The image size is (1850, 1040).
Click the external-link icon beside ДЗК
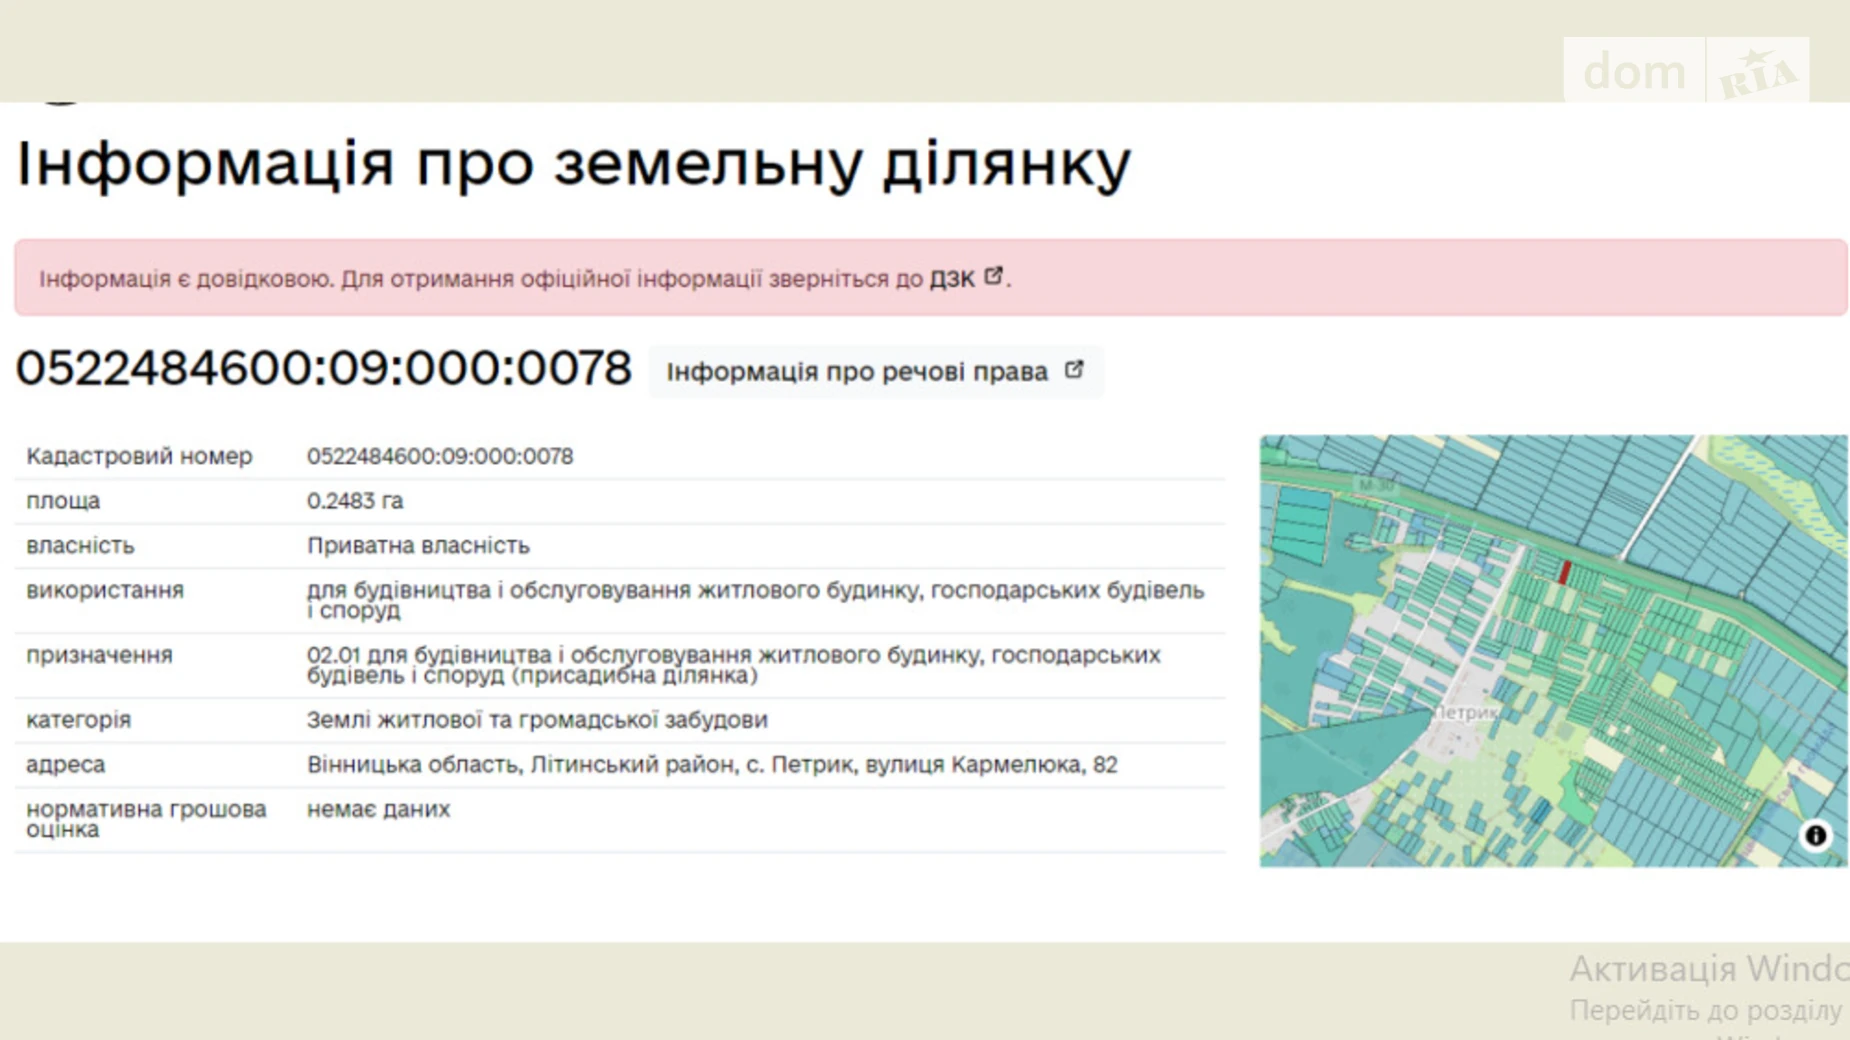993,276
